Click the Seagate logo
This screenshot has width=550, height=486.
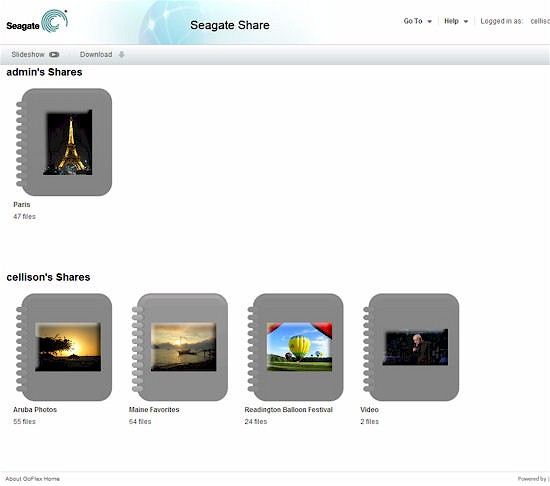(37, 21)
